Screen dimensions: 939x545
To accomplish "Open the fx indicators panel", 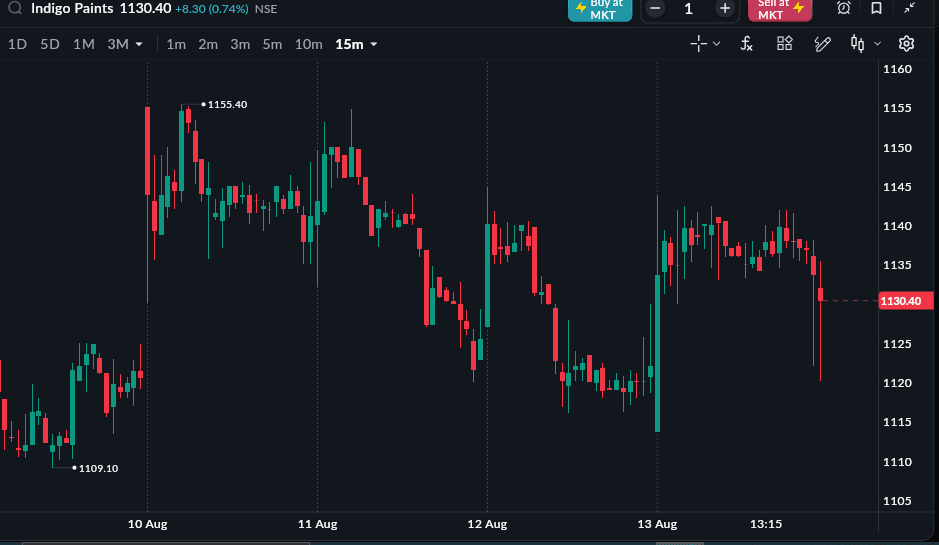I will (x=746, y=44).
